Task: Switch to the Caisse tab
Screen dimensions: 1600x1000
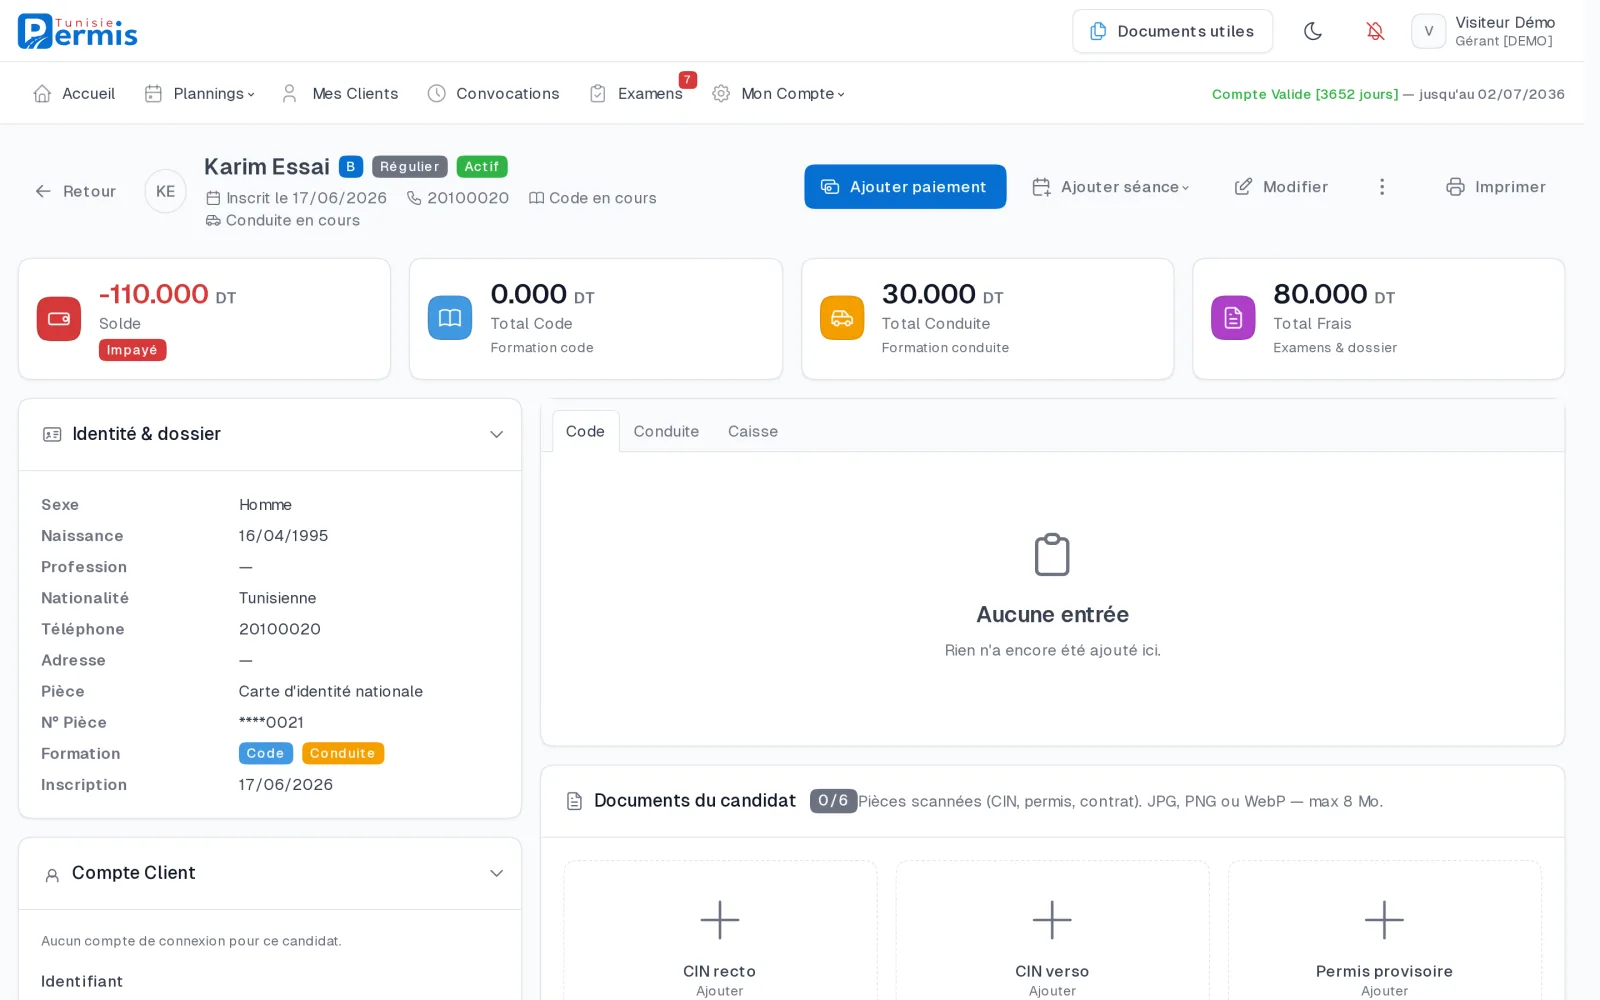Action: tap(753, 431)
